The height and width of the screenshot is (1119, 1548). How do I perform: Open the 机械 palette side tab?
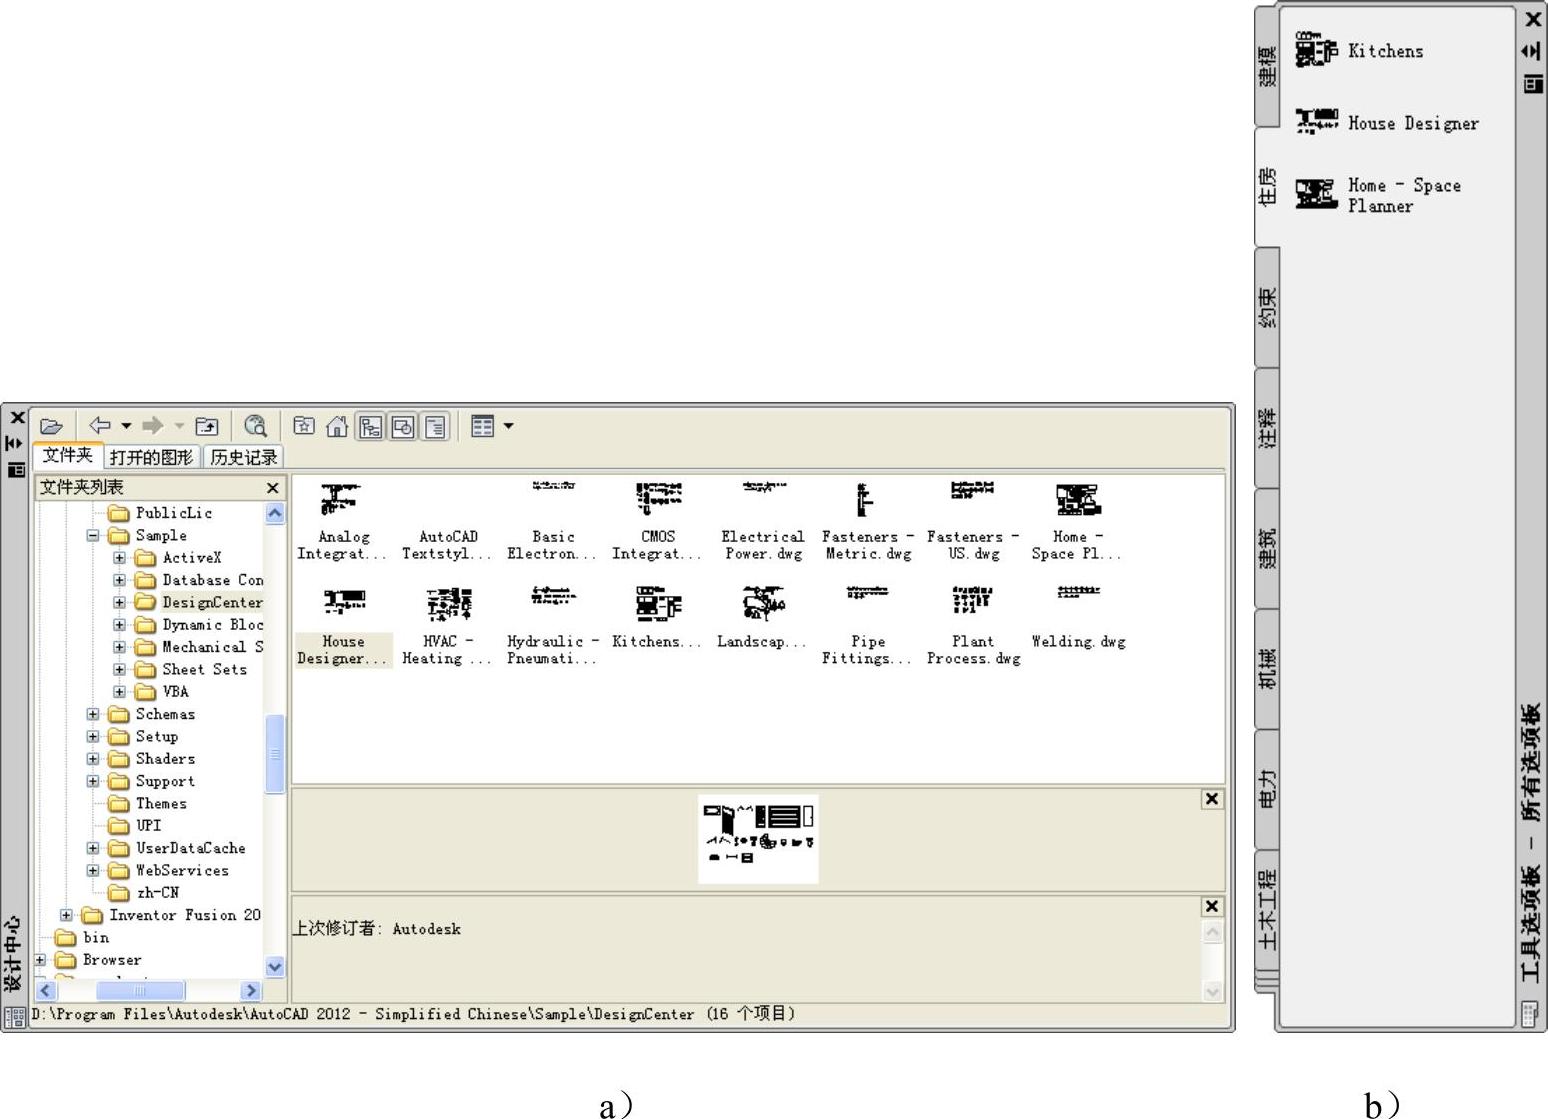(1267, 668)
